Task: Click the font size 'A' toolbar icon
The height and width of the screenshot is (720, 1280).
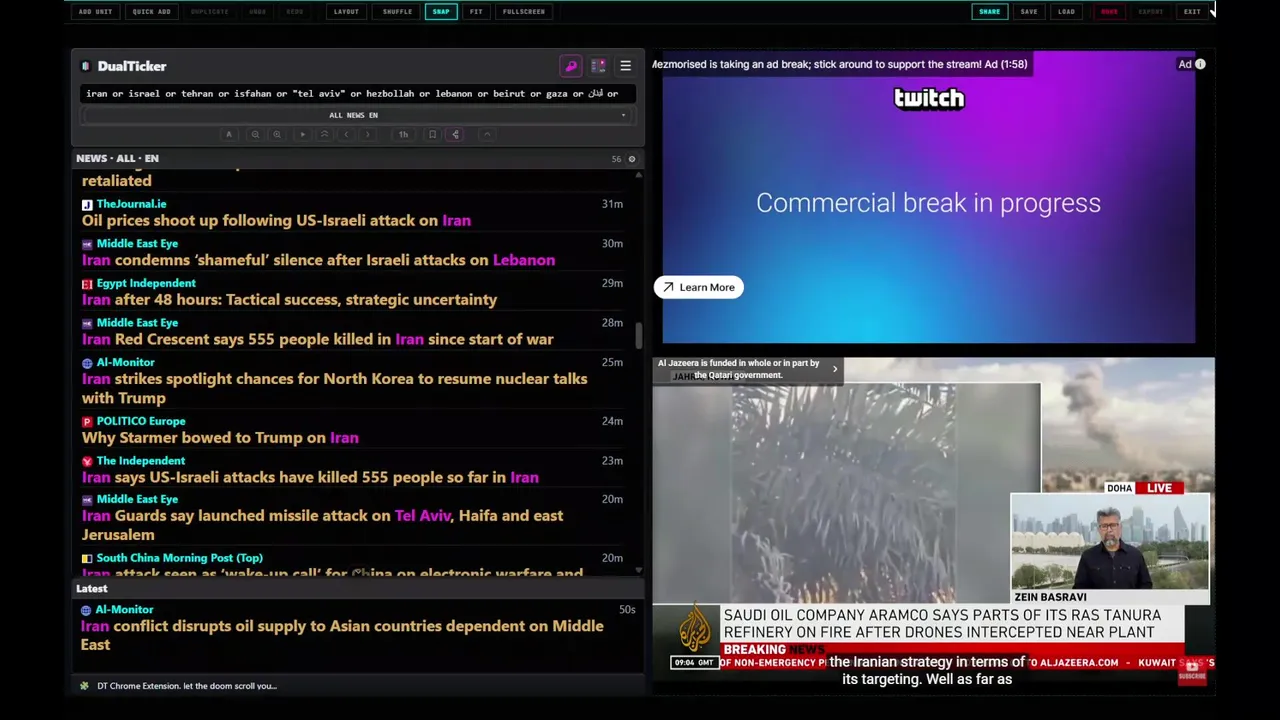Action: coord(229,134)
